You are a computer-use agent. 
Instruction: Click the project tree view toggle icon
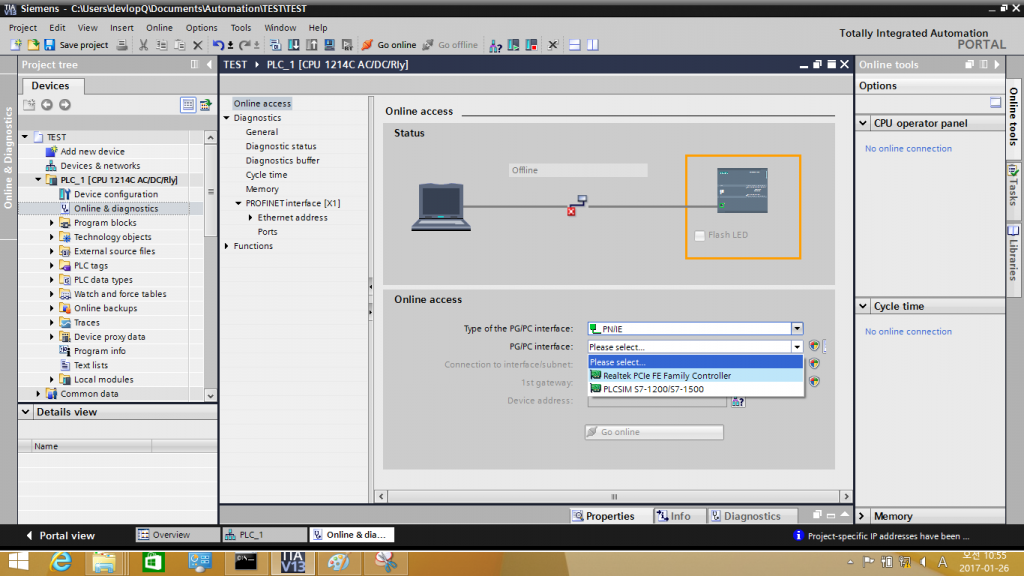tap(188, 104)
